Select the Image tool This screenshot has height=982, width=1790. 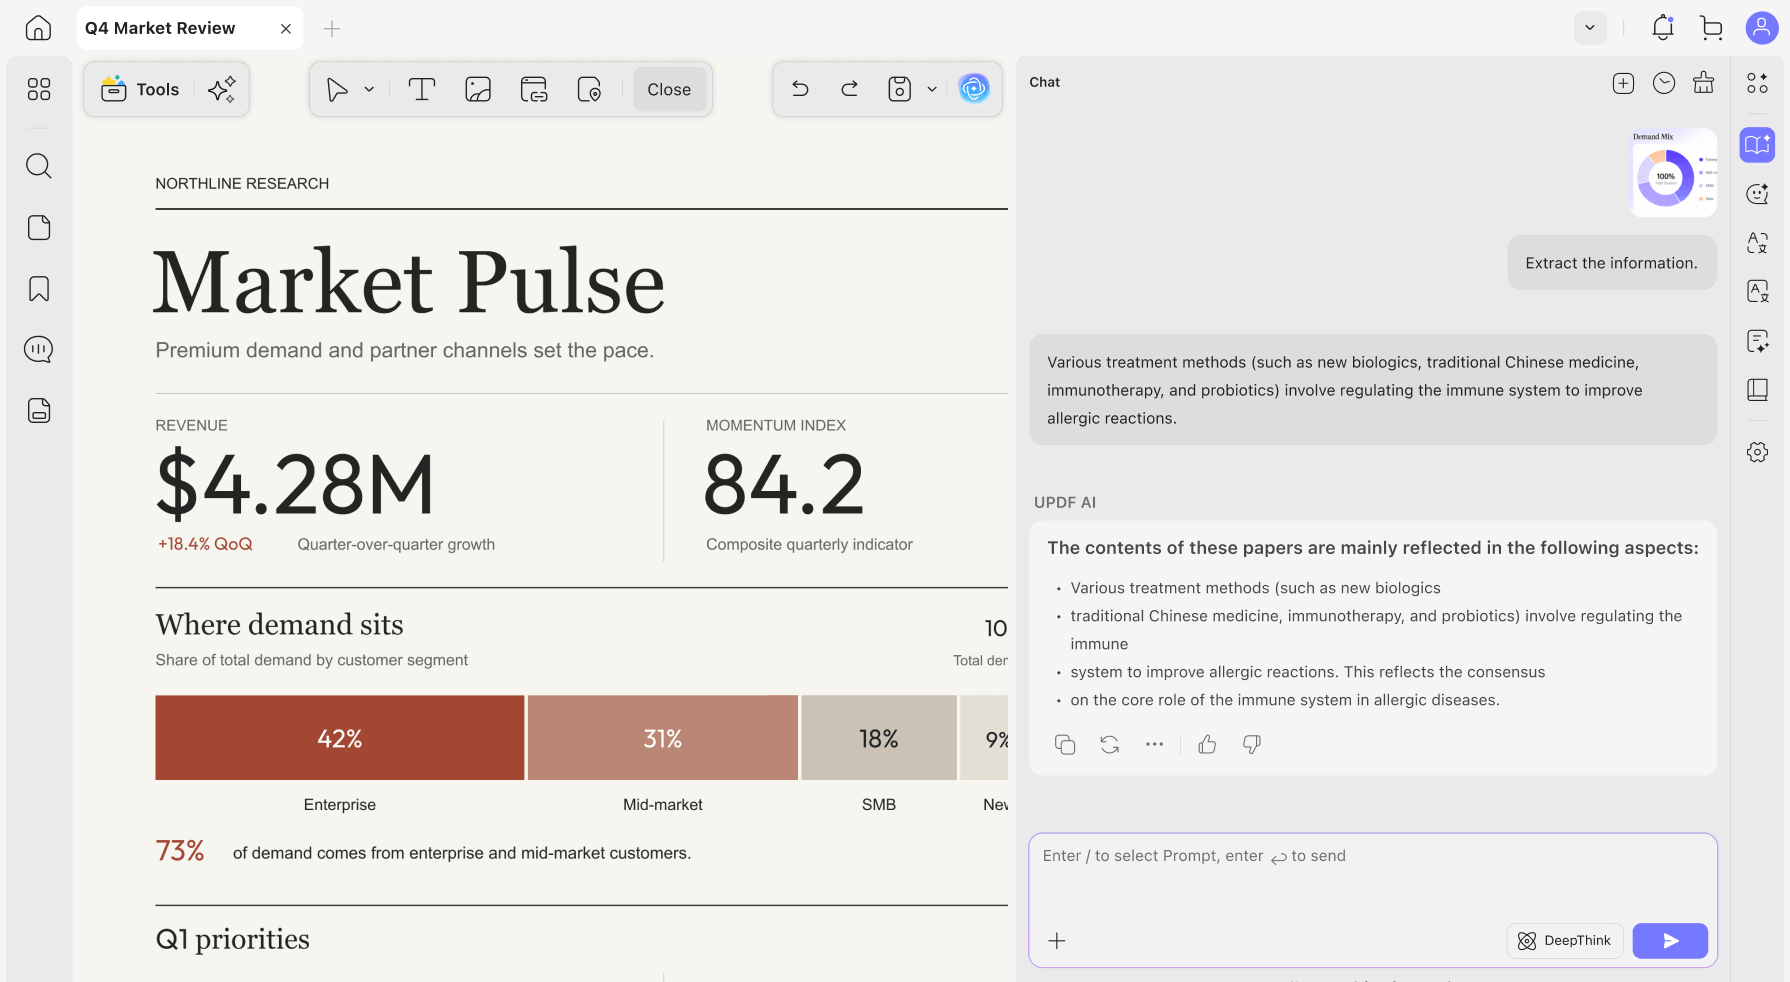478,89
